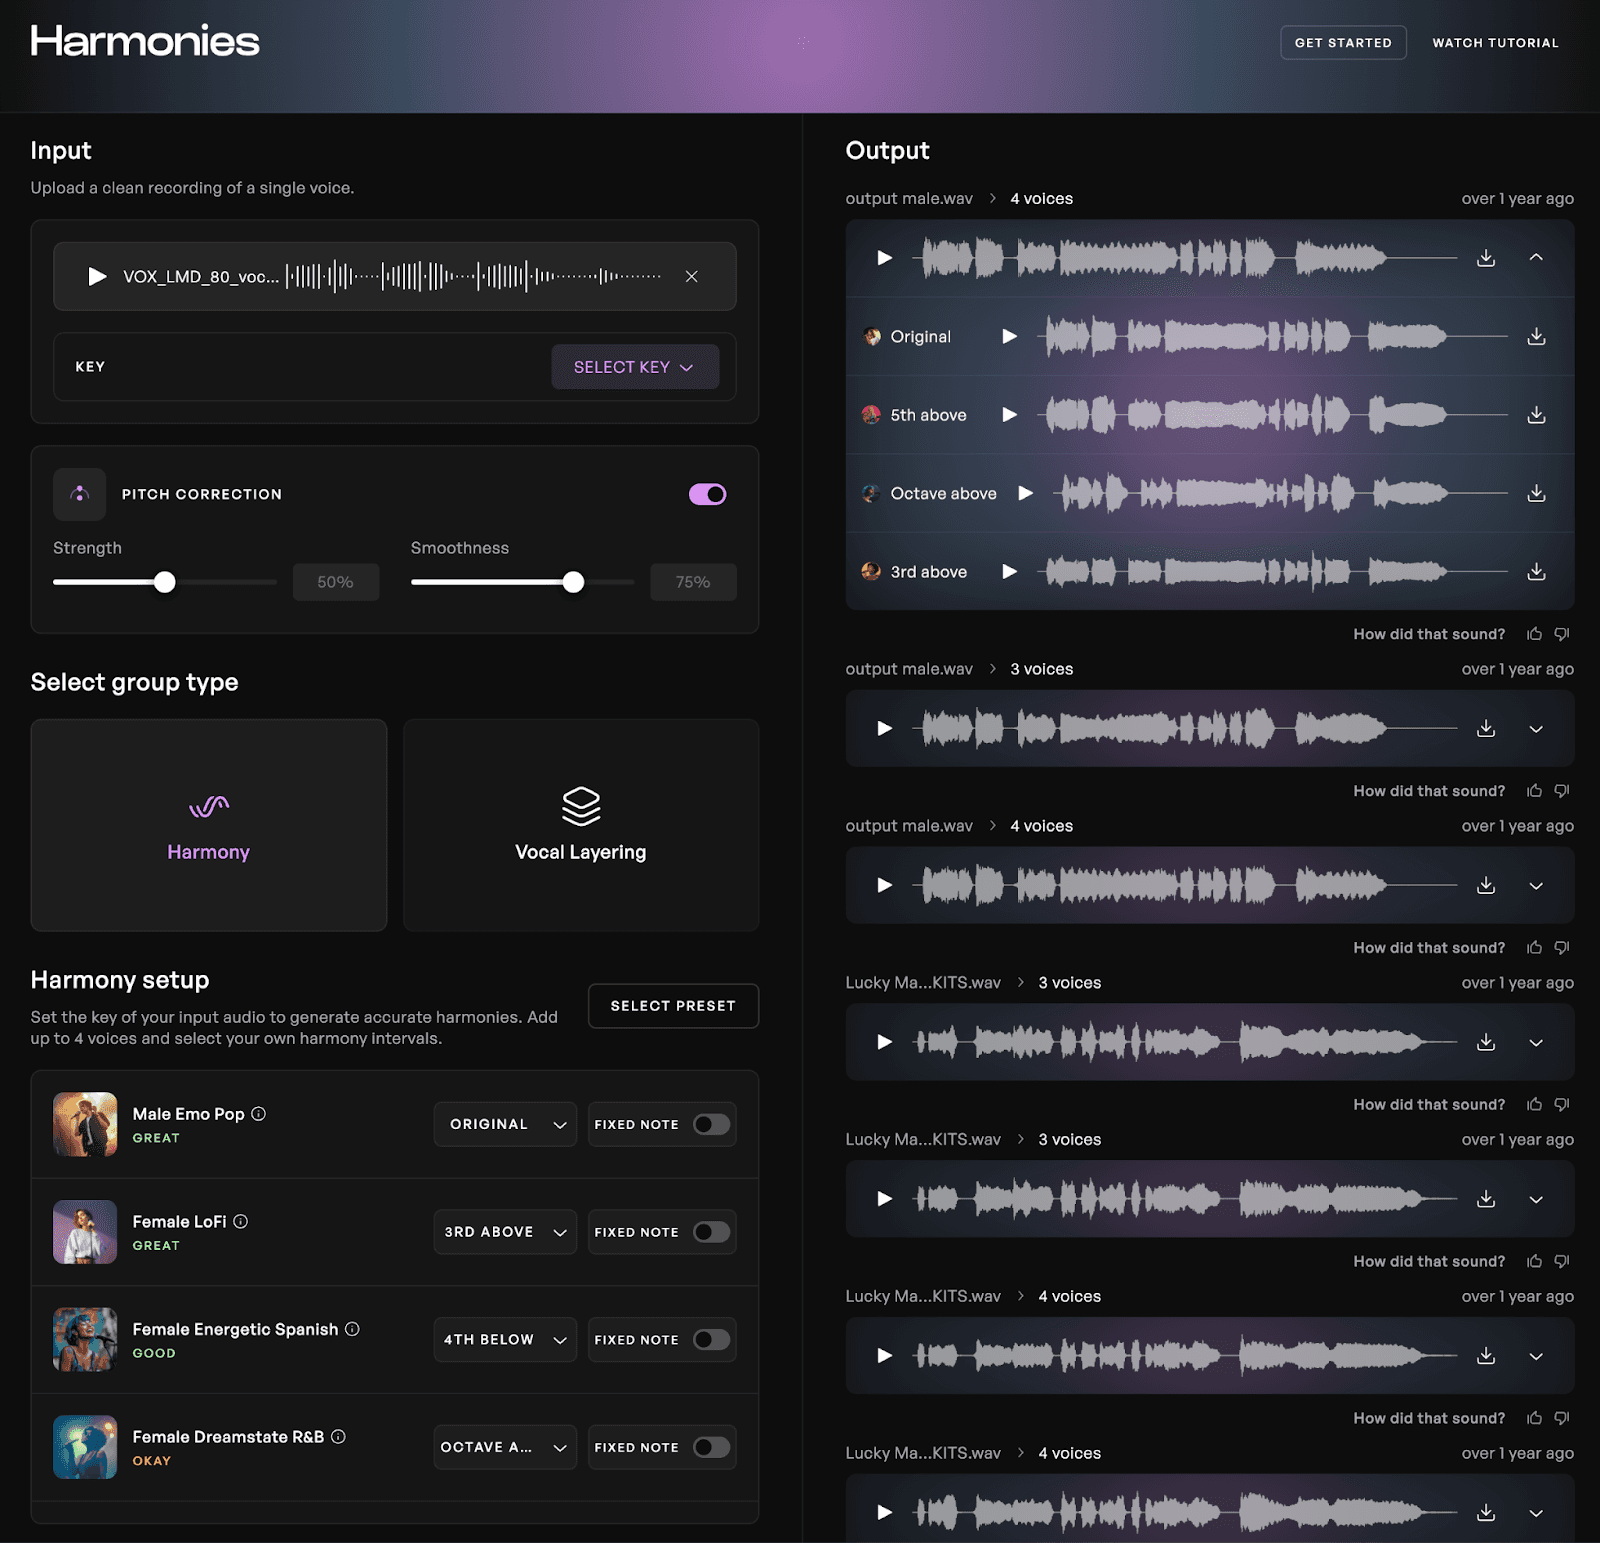Toggle Fixed Note for Female Dreamstate R&B

coord(712,1447)
